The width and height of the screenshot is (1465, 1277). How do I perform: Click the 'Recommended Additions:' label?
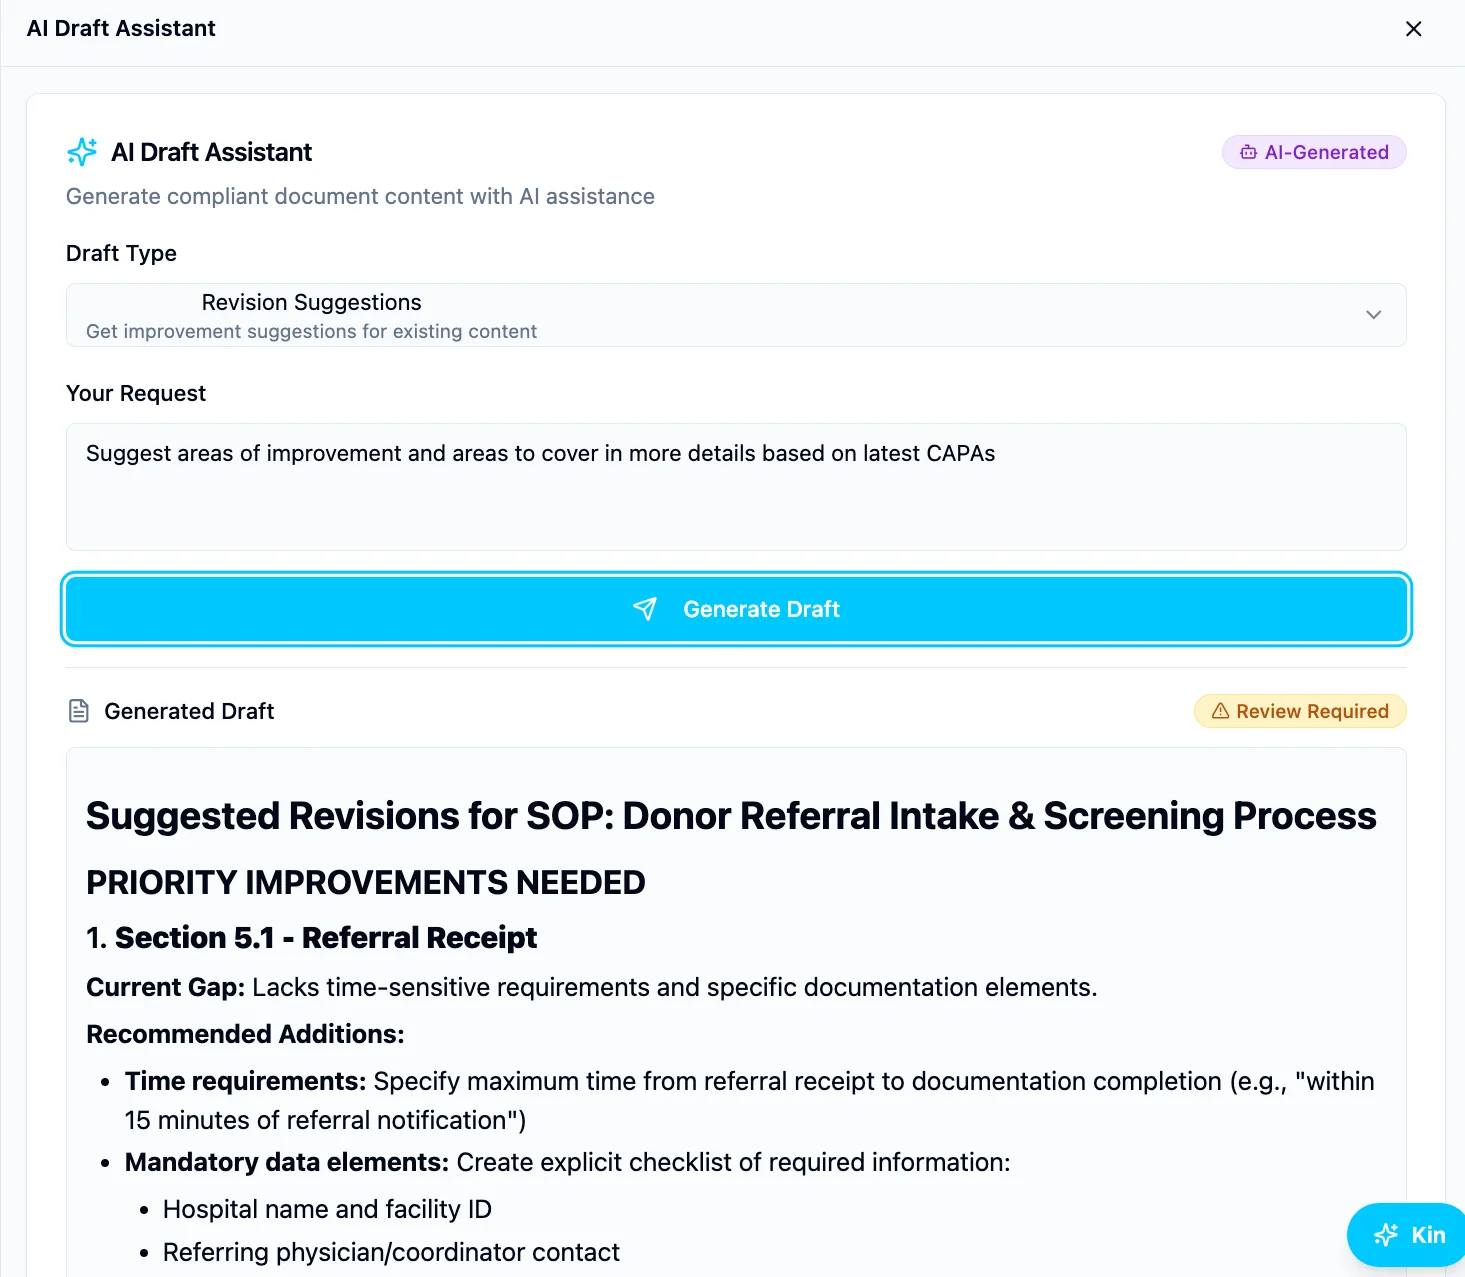[x=245, y=1034]
